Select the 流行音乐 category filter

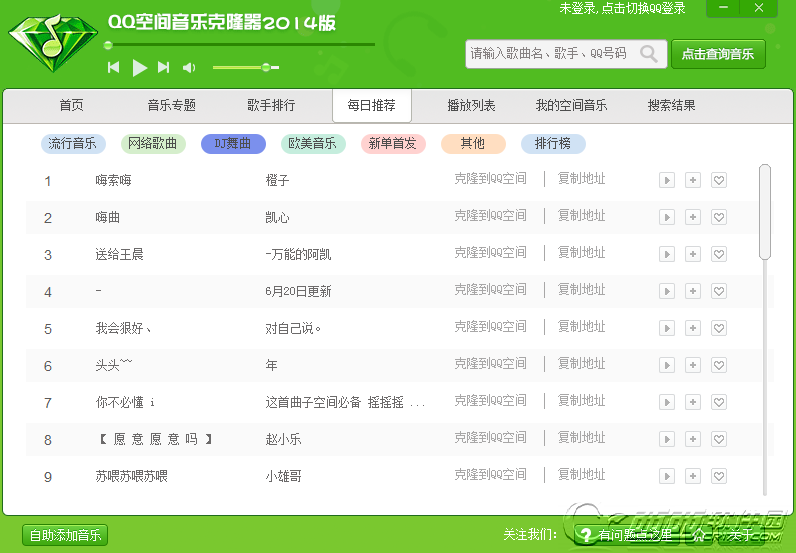(73, 144)
